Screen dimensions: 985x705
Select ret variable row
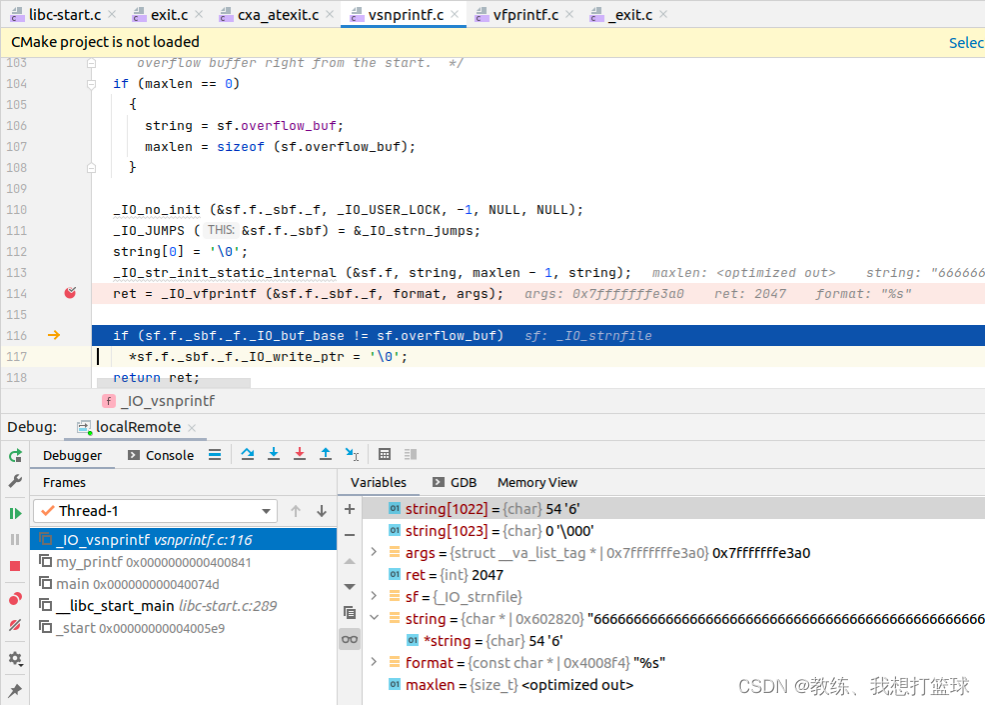click(673, 574)
